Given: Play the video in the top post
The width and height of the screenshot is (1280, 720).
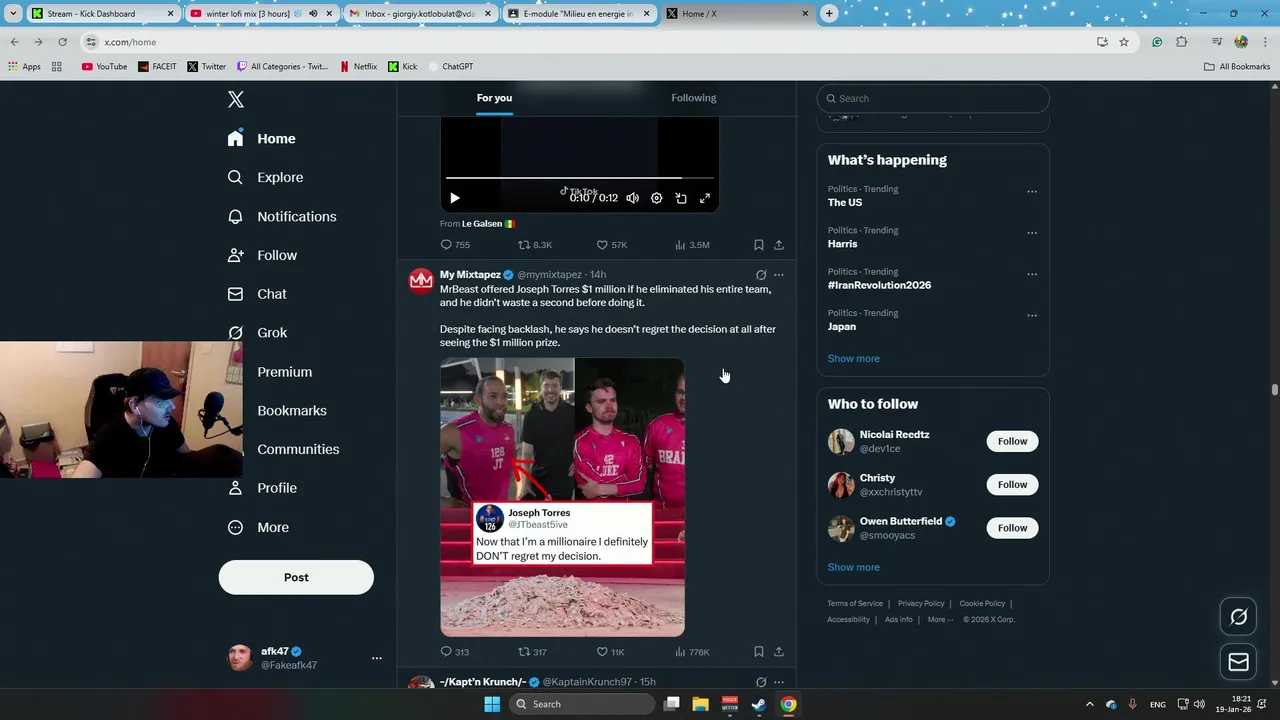Looking at the screenshot, I should coord(455,198).
